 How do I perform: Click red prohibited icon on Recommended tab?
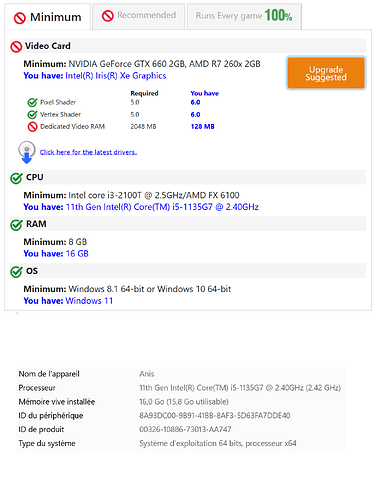tap(107, 16)
